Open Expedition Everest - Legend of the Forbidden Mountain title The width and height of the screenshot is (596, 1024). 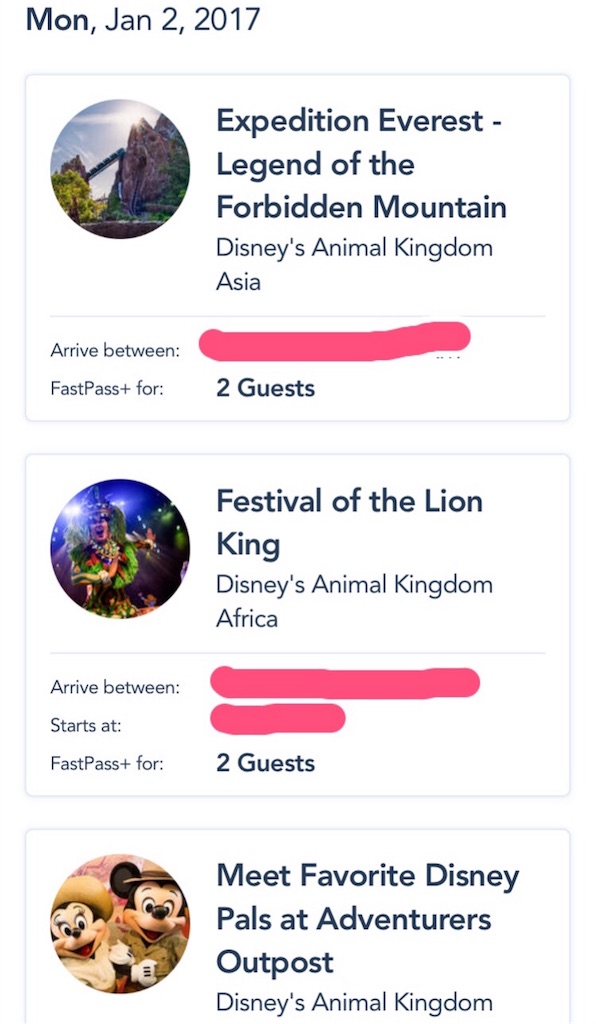(x=361, y=164)
